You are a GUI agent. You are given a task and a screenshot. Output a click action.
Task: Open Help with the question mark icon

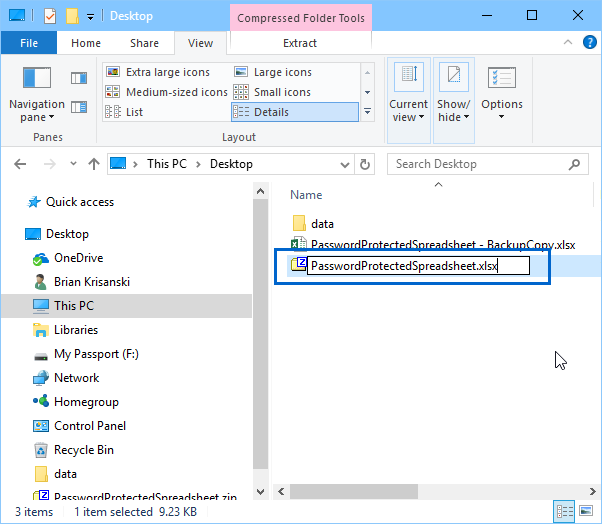589,42
